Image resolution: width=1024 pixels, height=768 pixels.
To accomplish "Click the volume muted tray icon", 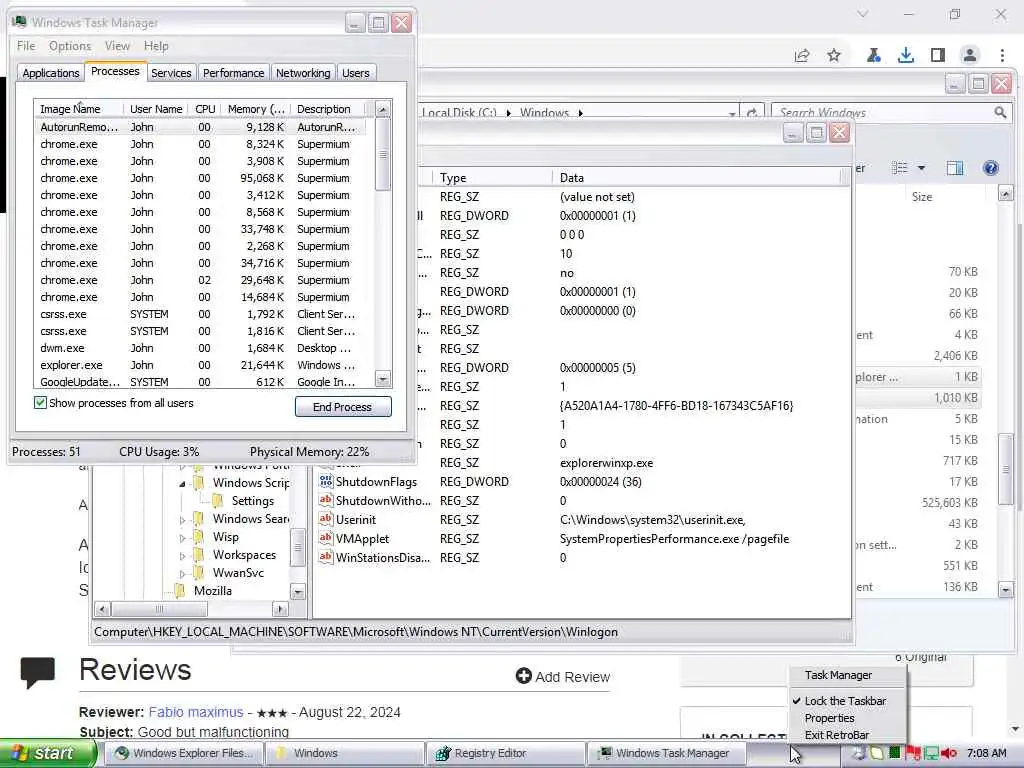I will pyautogui.click(x=949, y=753).
